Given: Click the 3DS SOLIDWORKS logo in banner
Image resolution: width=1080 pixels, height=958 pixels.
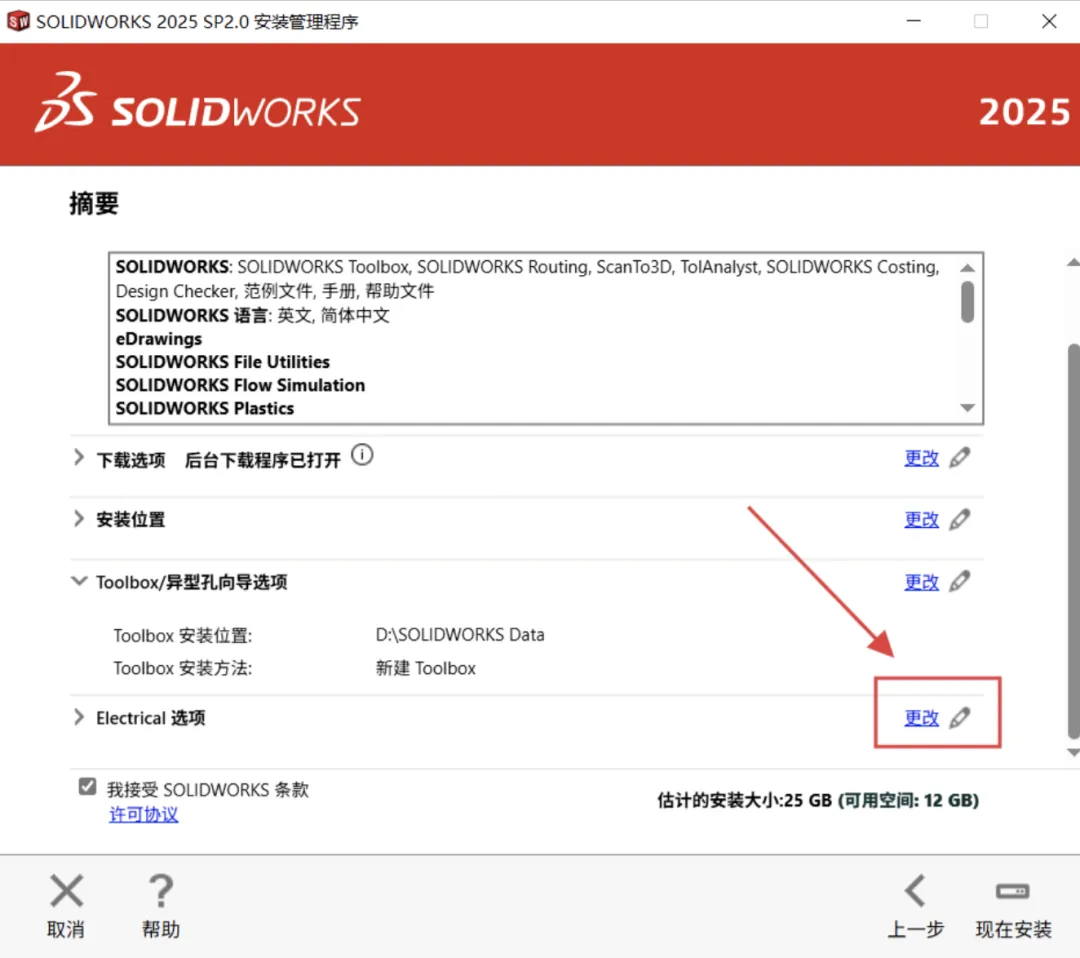Looking at the screenshot, I should pyautogui.click(x=198, y=103).
